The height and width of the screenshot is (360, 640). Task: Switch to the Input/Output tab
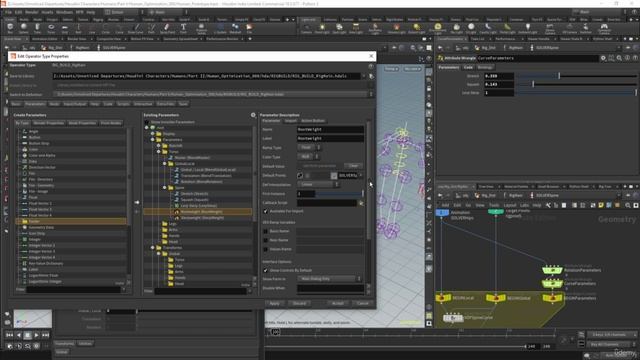[x=75, y=104]
